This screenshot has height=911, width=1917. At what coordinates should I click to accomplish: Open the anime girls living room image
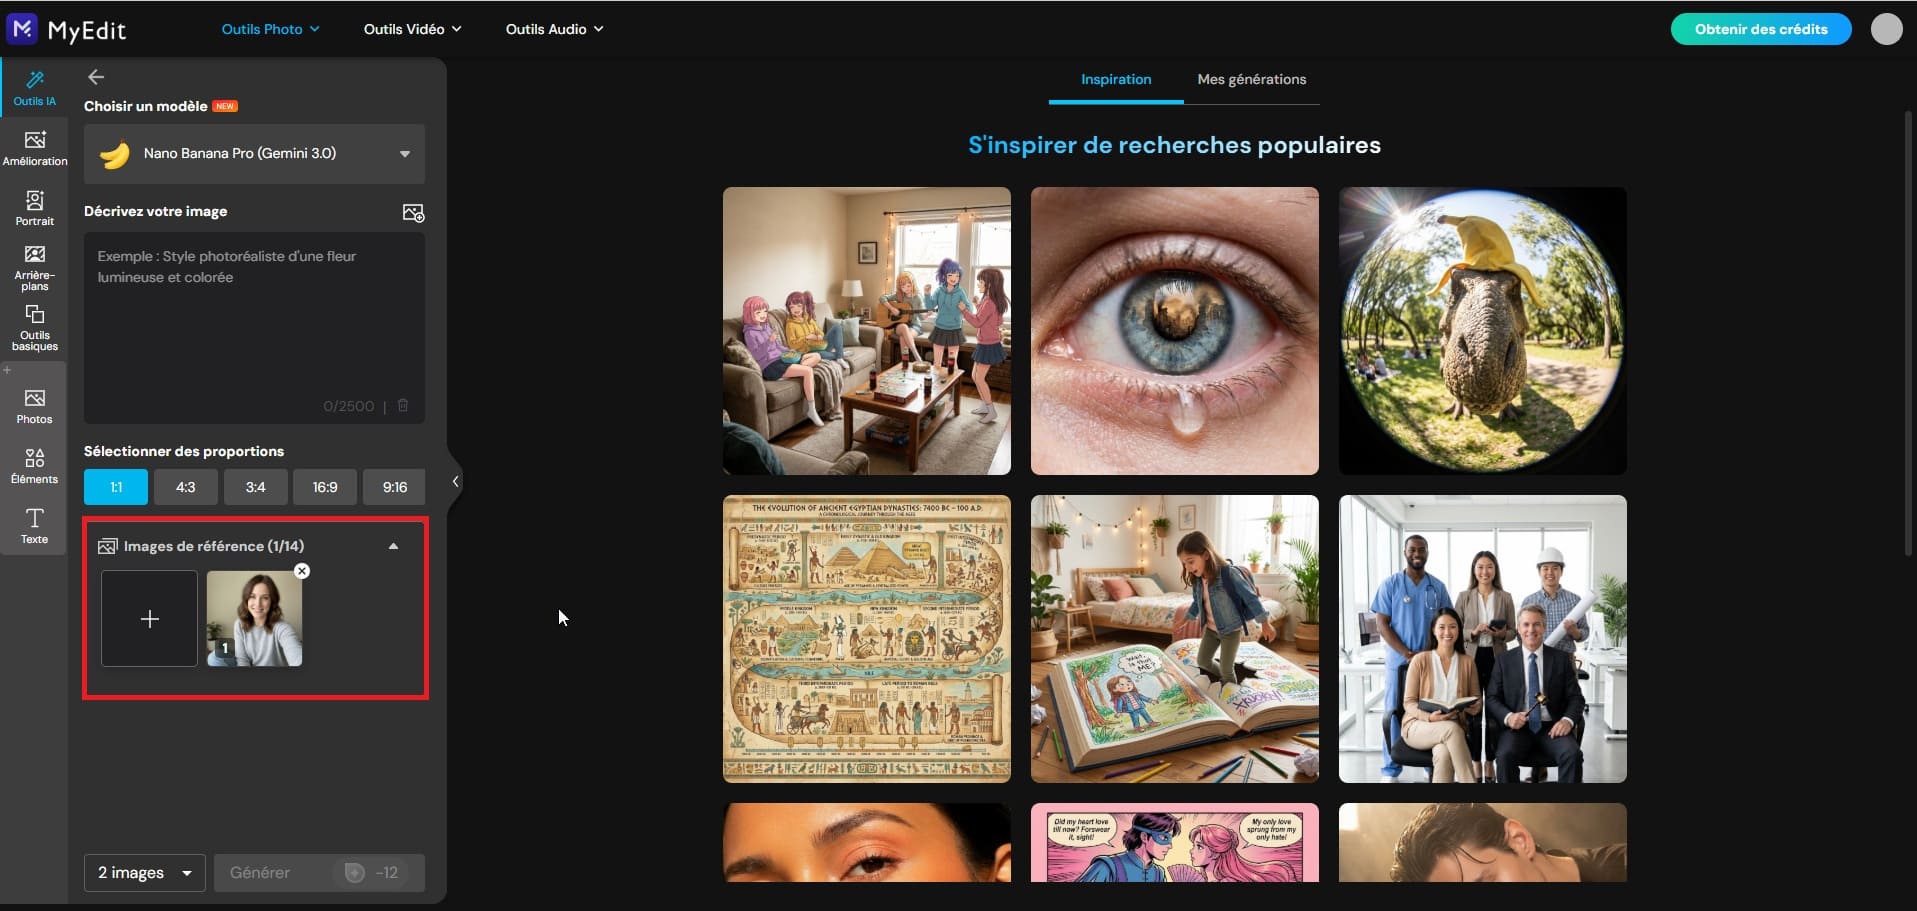coord(867,331)
